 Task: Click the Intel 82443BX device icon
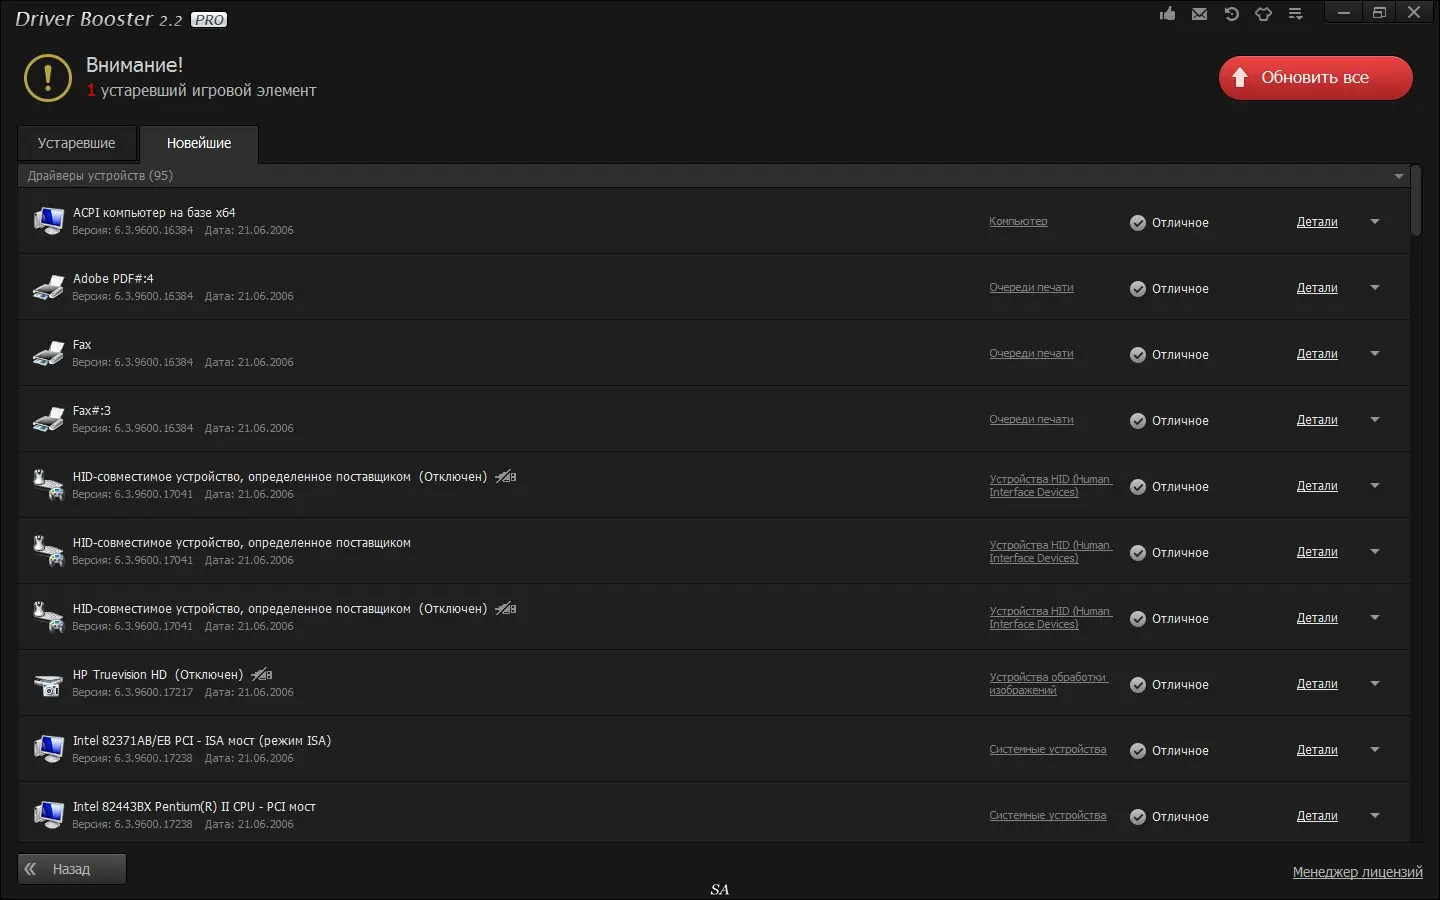[x=48, y=815]
